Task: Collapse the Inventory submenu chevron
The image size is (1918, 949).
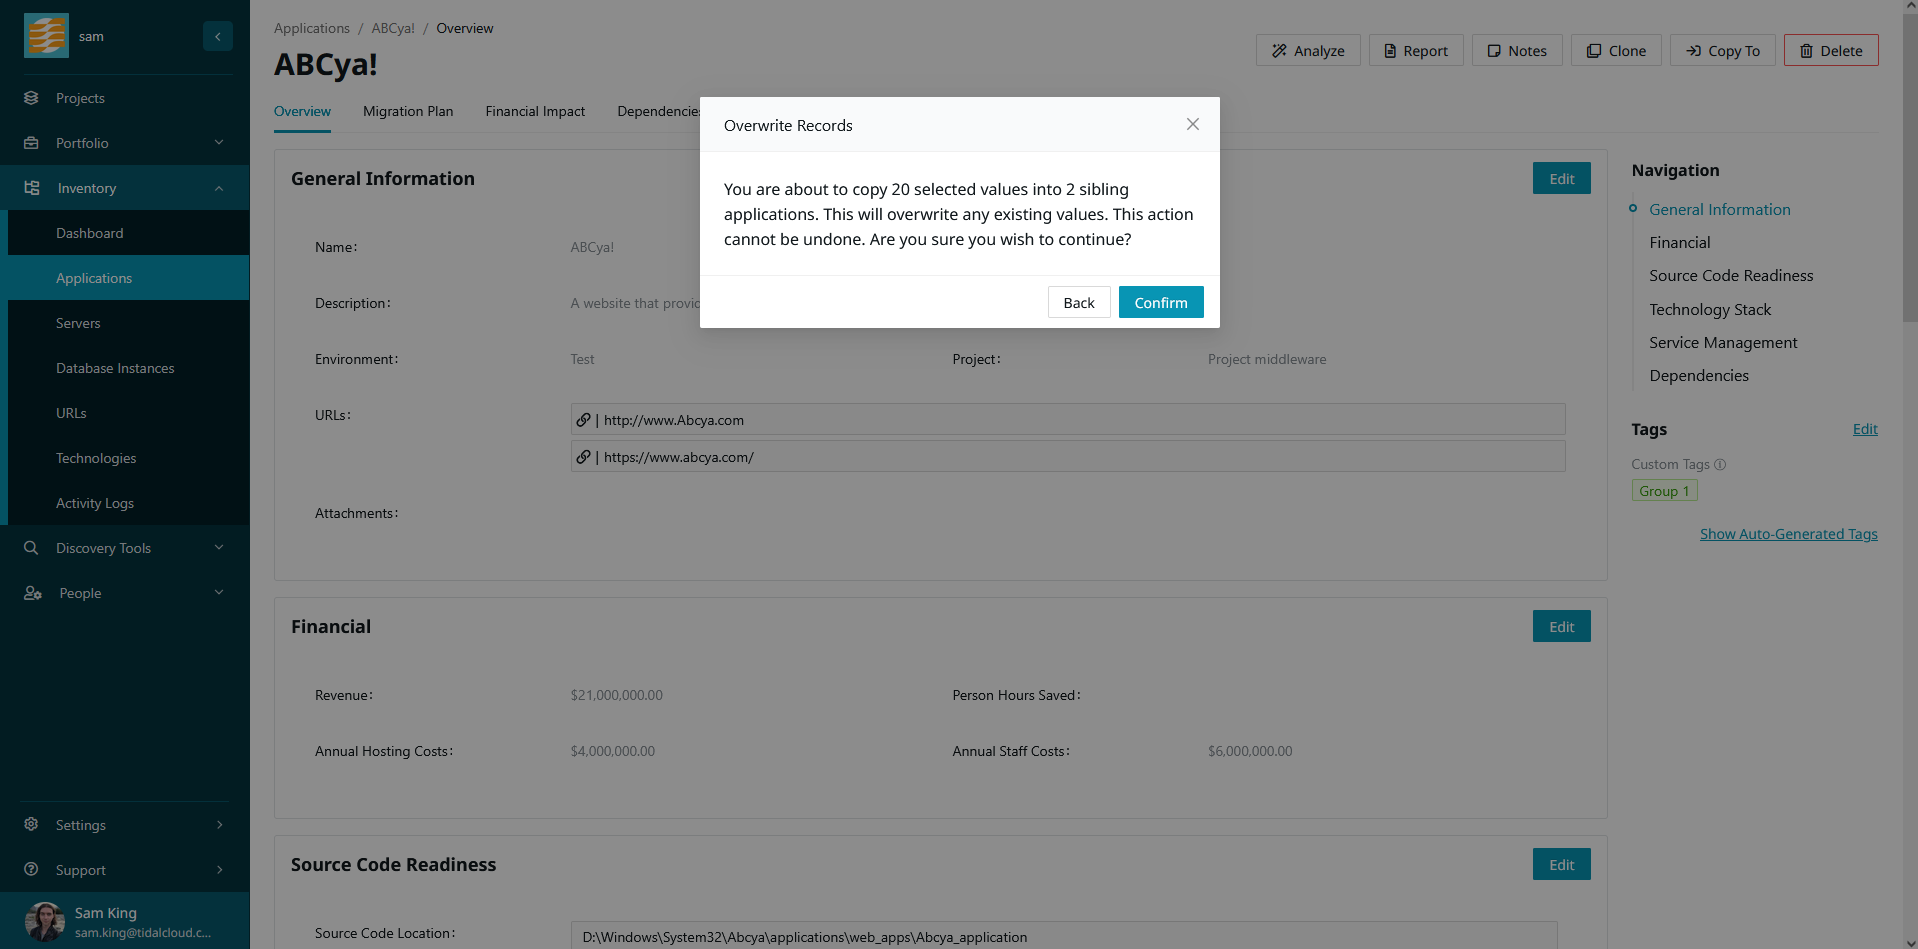Action: pyautogui.click(x=219, y=188)
